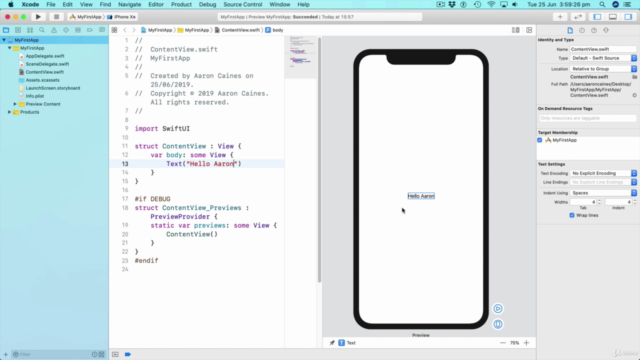Open the Report navigator
Screen dimensions: 640x360
[x=102, y=30]
